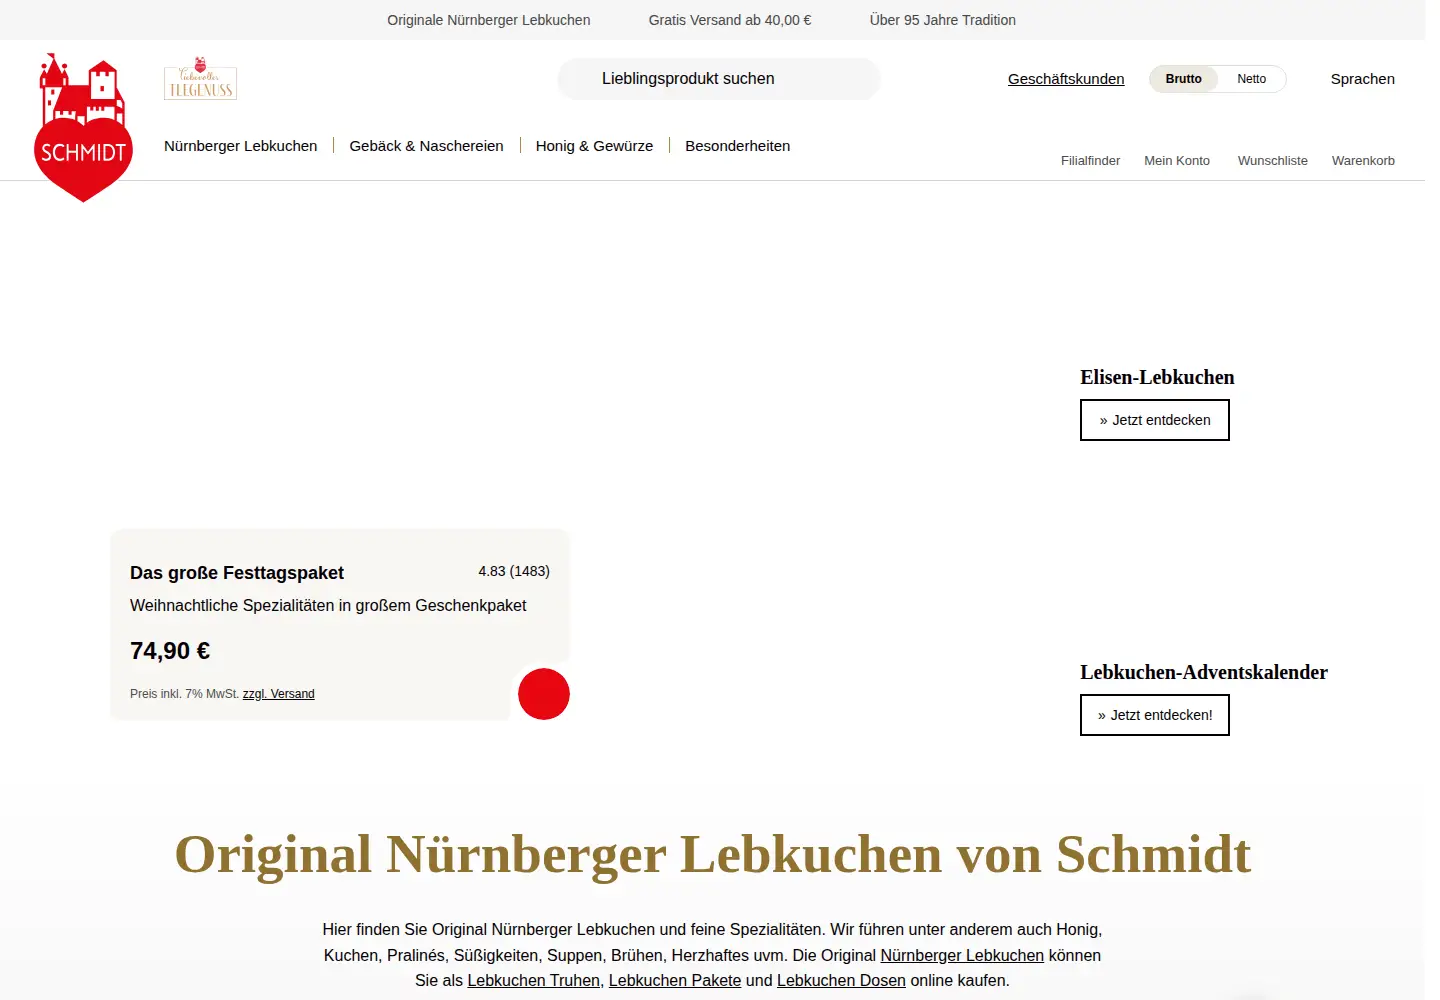This screenshot has width=1440, height=1000.
Task: Click Jetzt entdecken! under Lebkuchen-Adventskalender
Action: [x=1155, y=715]
